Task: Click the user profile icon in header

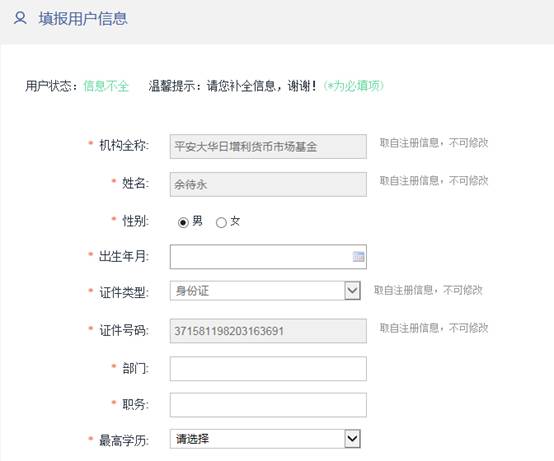Action: tap(20, 18)
